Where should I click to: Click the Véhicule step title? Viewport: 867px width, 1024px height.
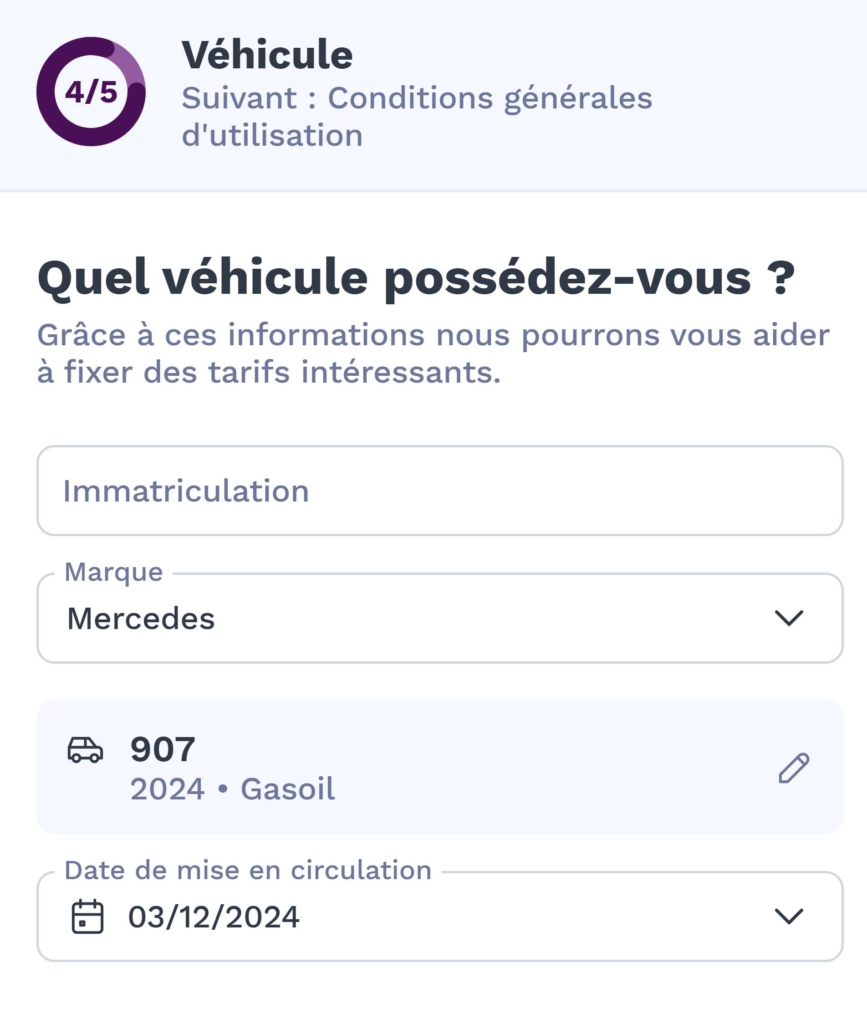pyautogui.click(x=267, y=56)
